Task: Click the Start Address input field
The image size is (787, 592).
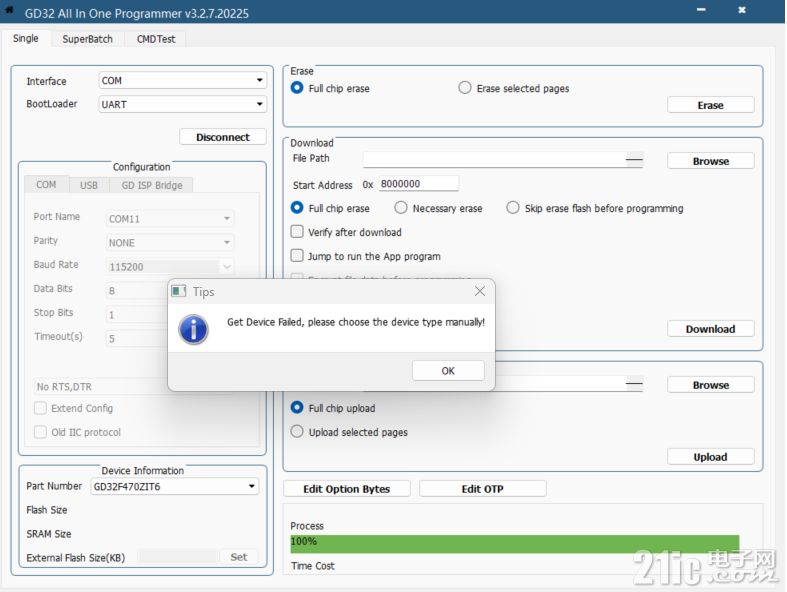Action: point(419,184)
